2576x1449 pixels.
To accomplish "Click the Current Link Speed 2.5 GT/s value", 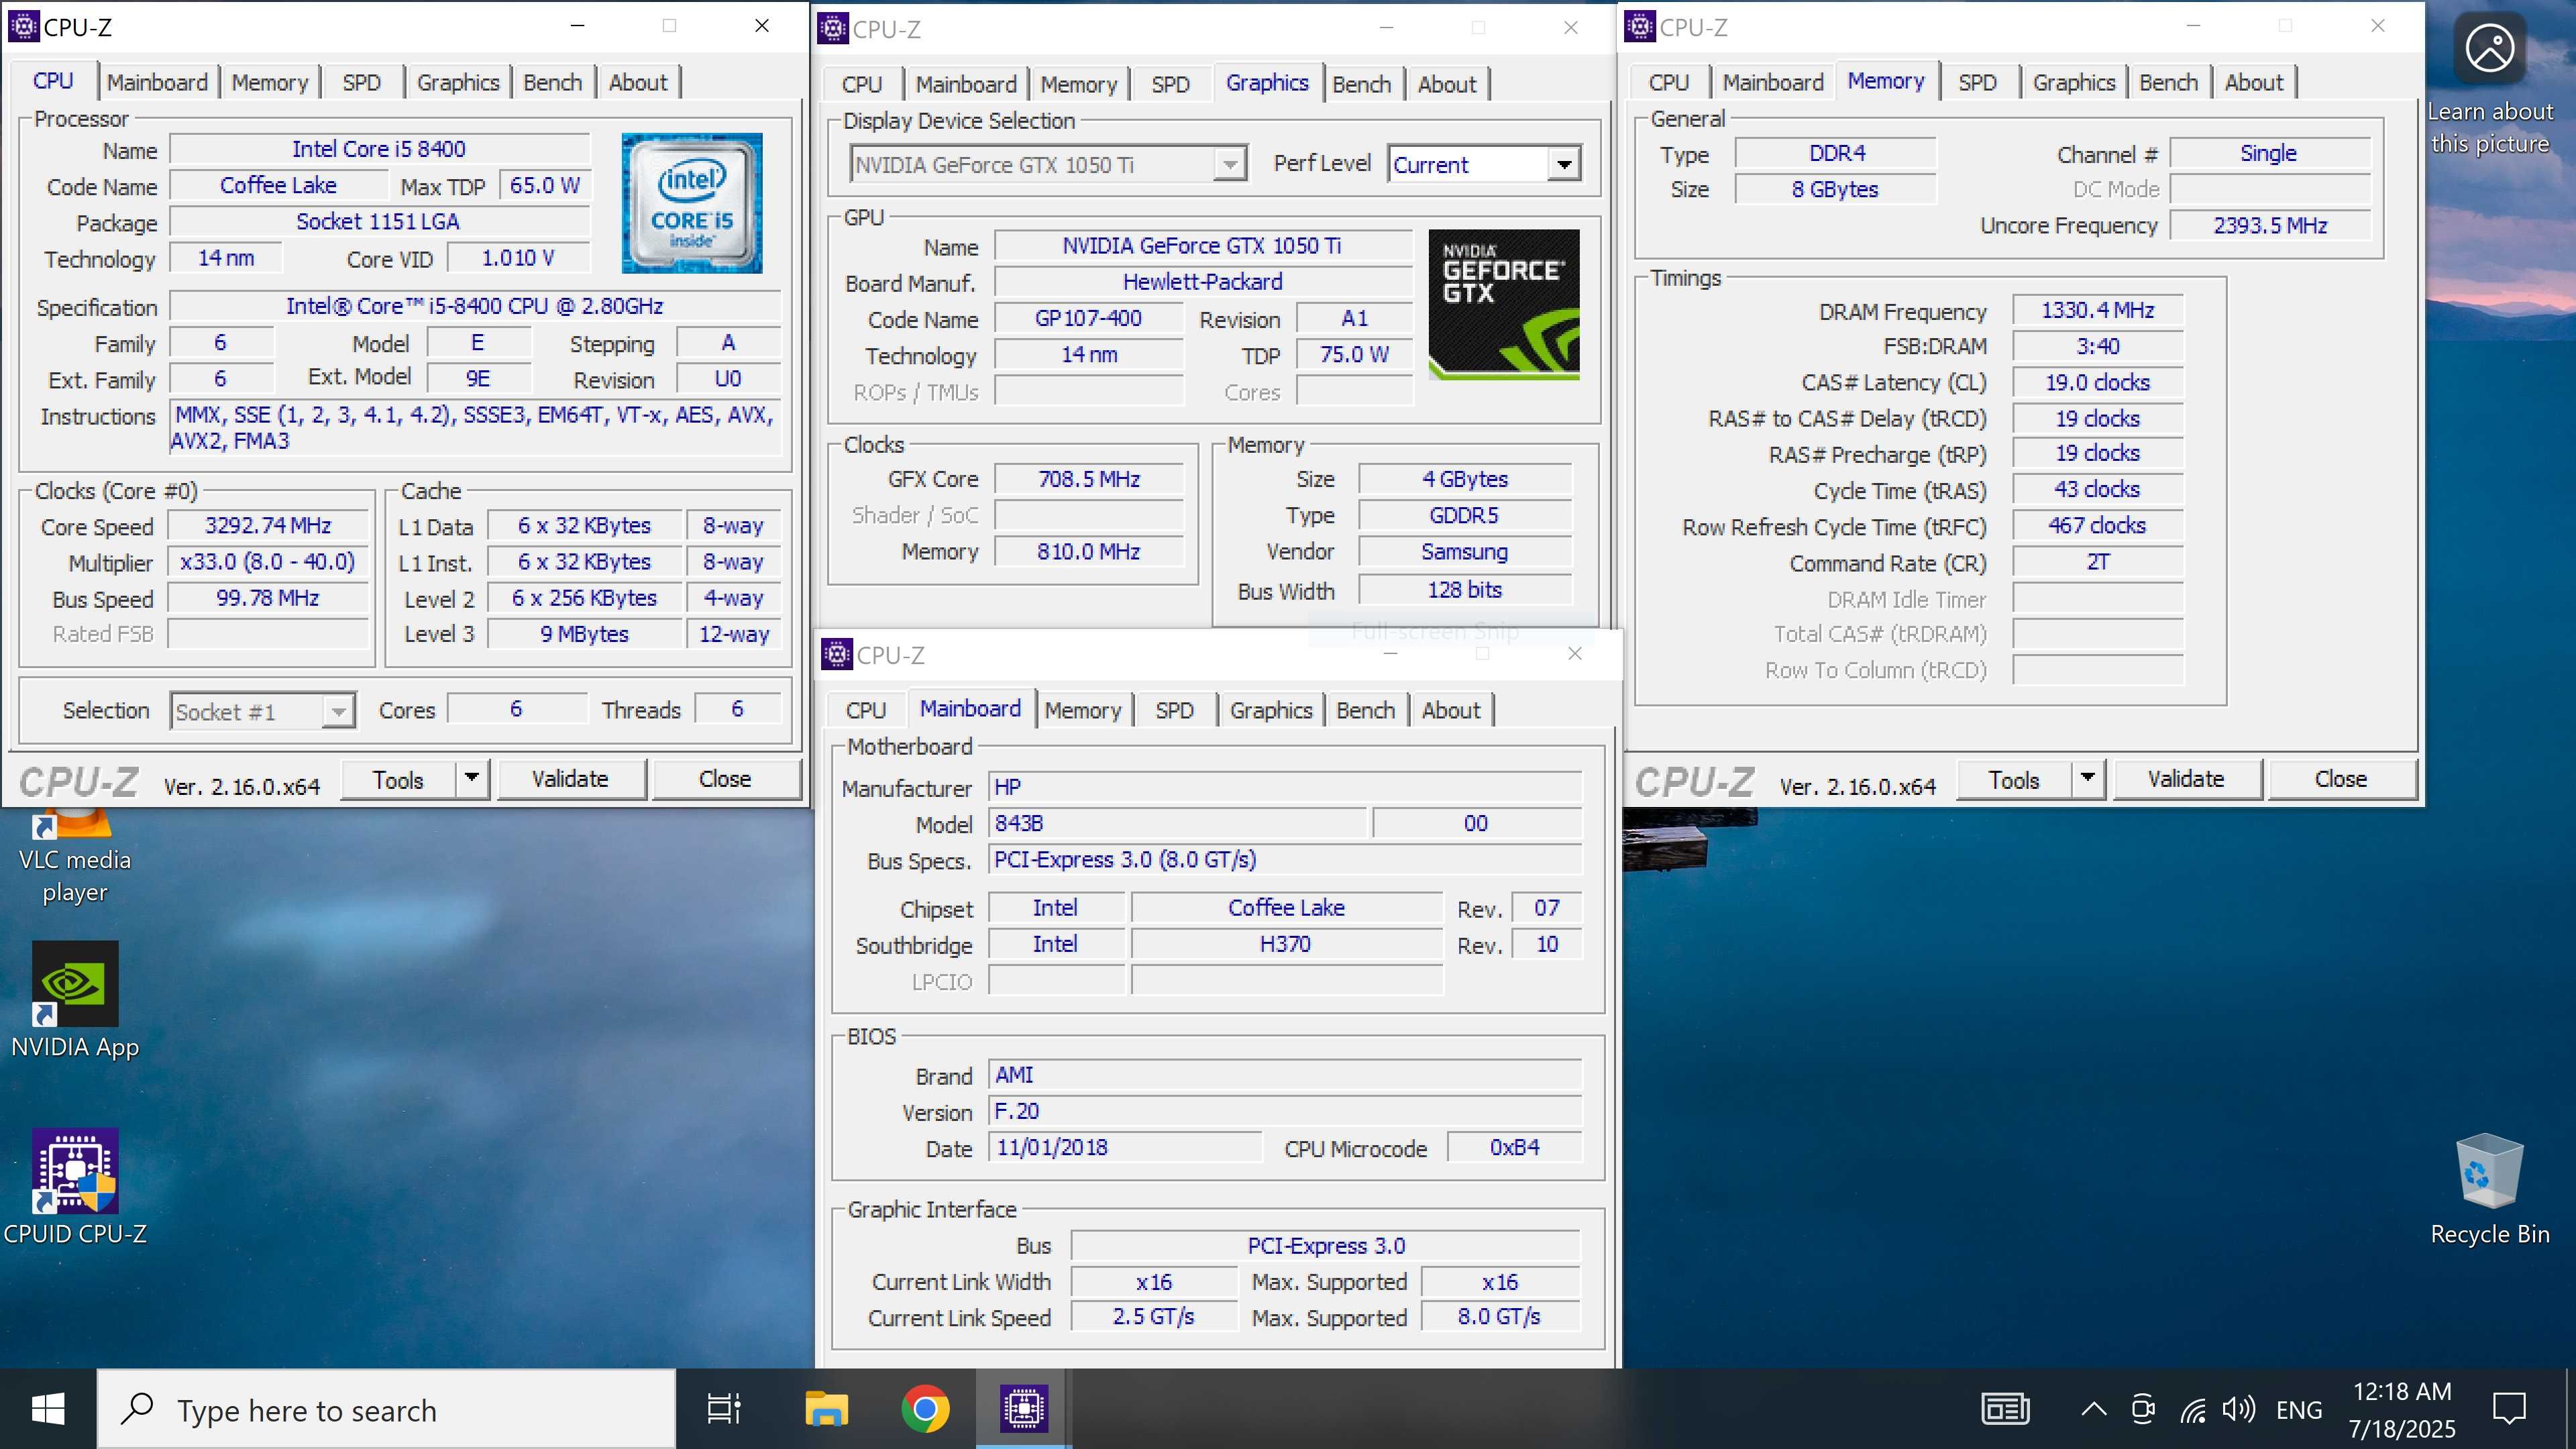I will (x=1153, y=1316).
